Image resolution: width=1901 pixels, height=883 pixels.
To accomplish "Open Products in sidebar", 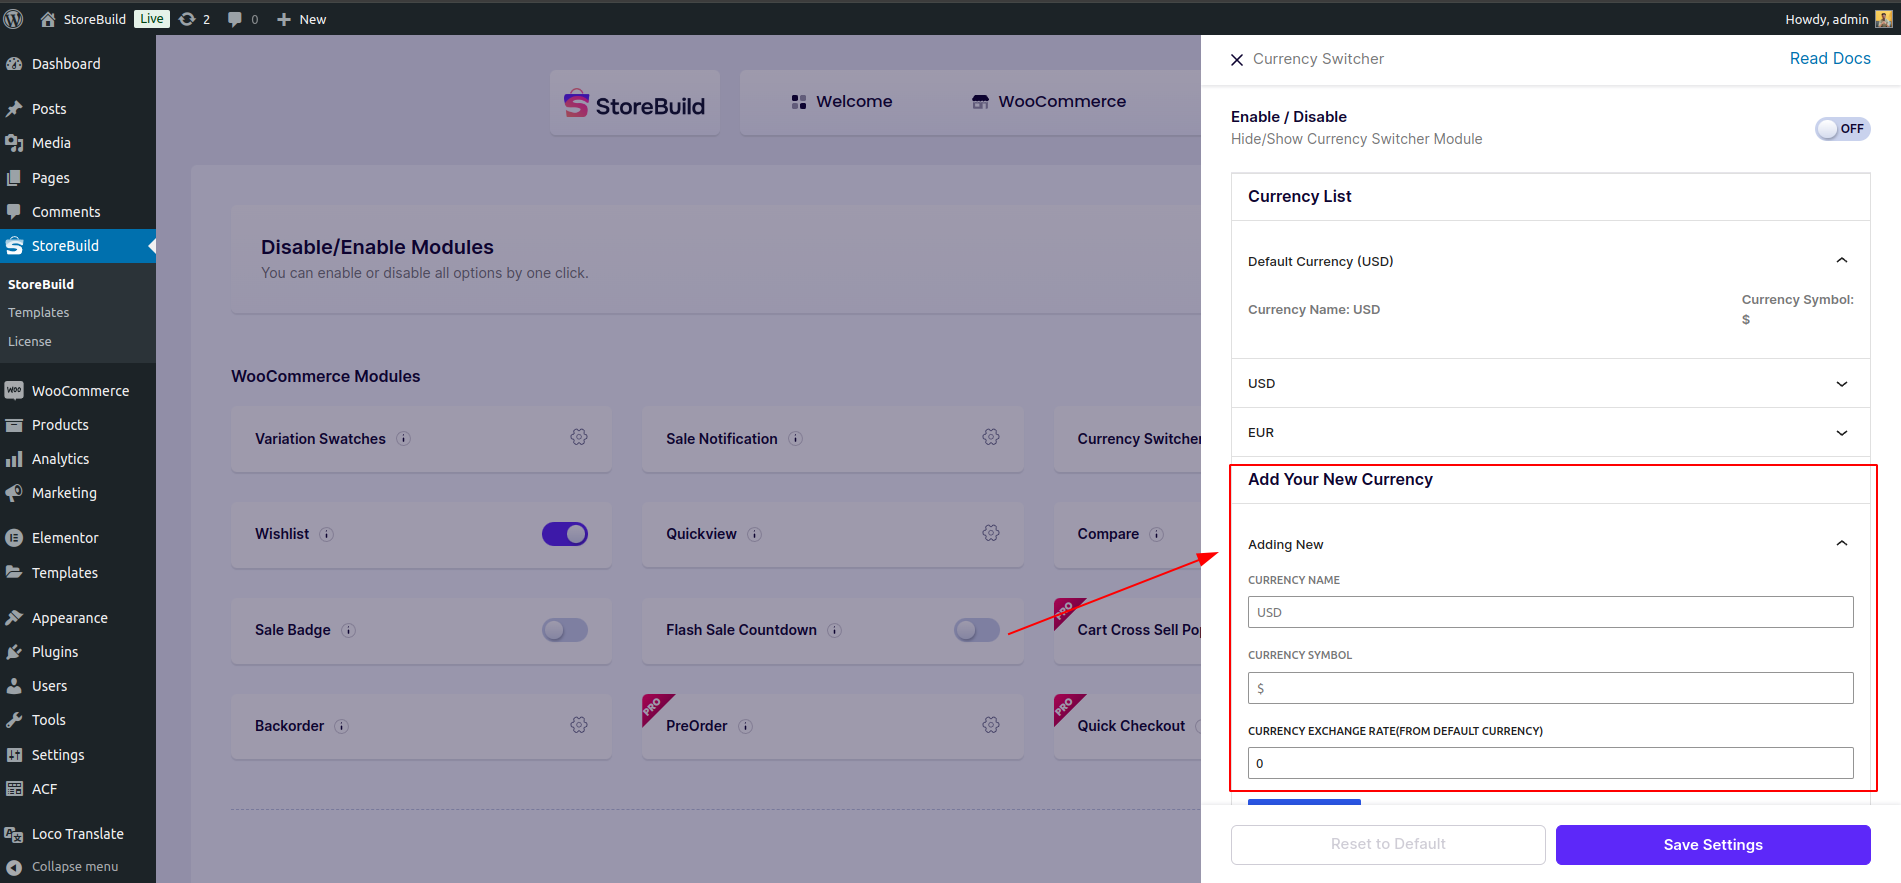I will [x=78, y=425].
